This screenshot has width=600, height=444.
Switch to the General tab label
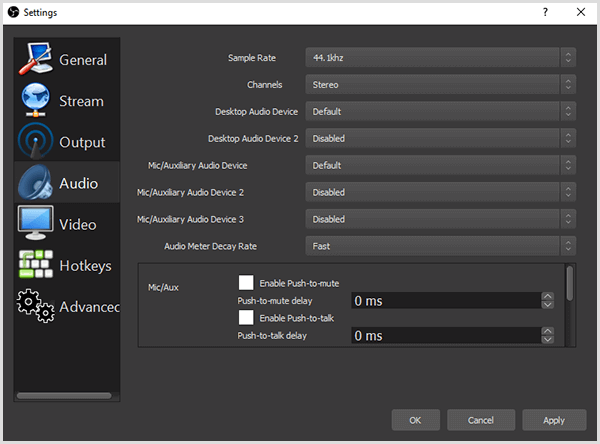(x=83, y=60)
